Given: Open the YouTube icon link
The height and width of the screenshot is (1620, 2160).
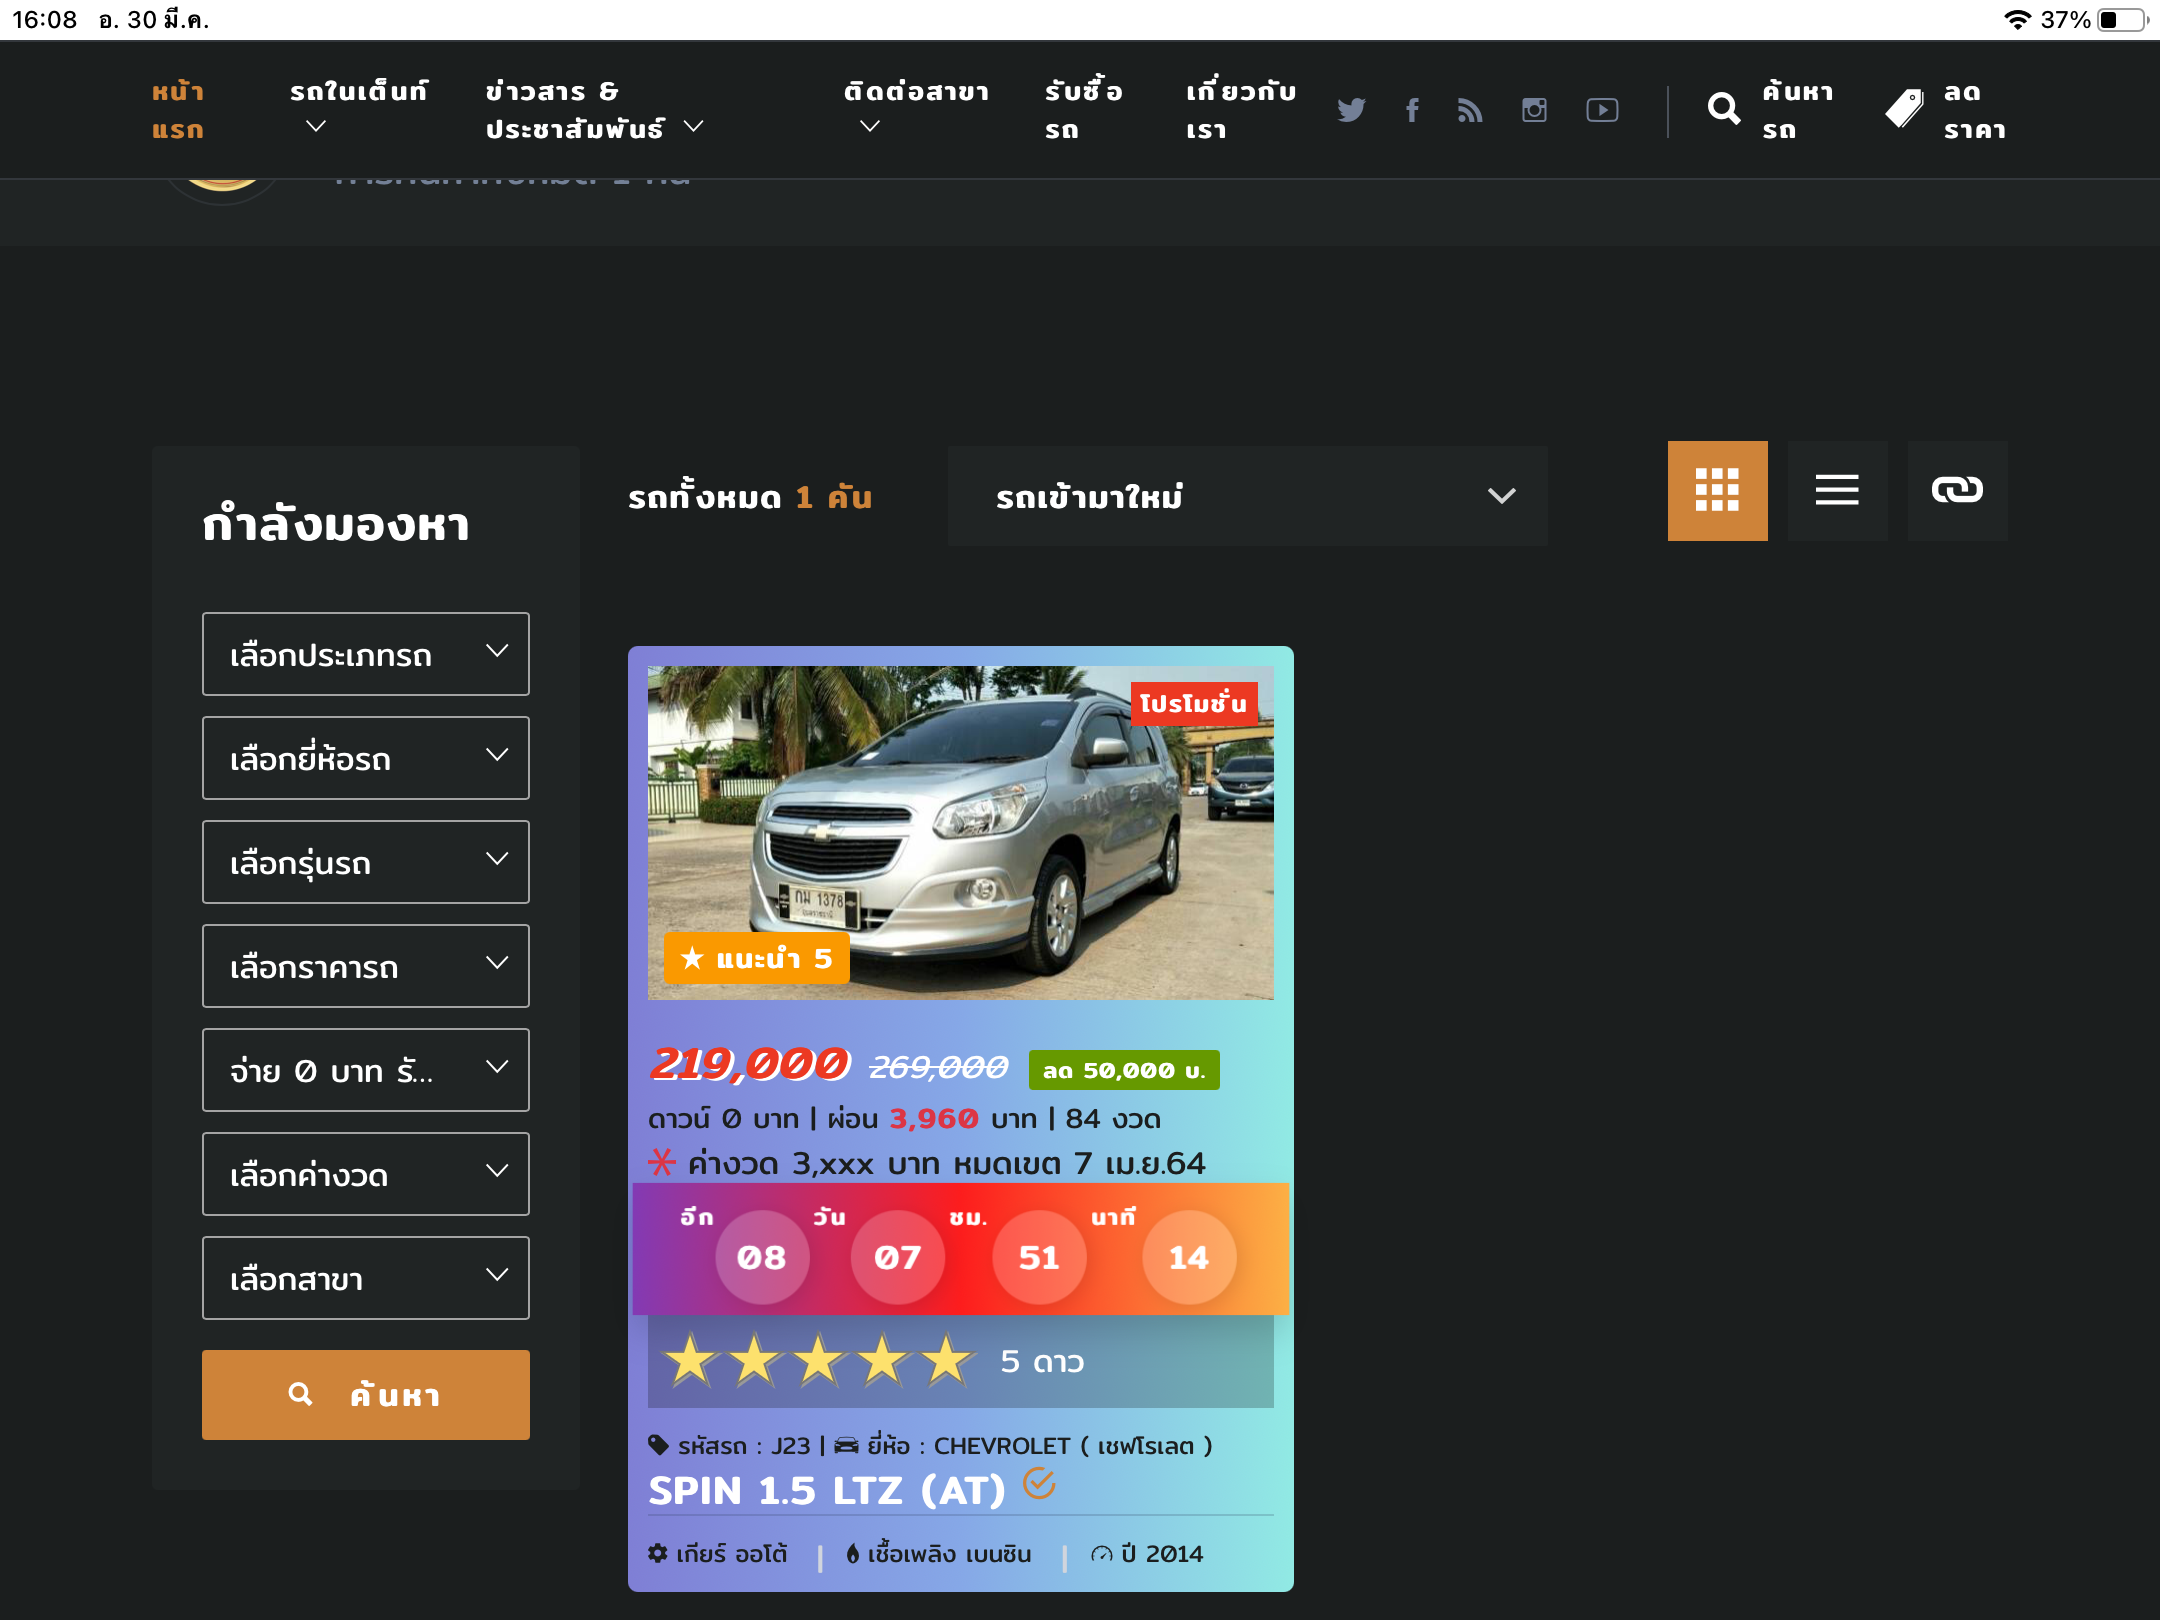Looking at the screenshot, I should (1602, 110).
